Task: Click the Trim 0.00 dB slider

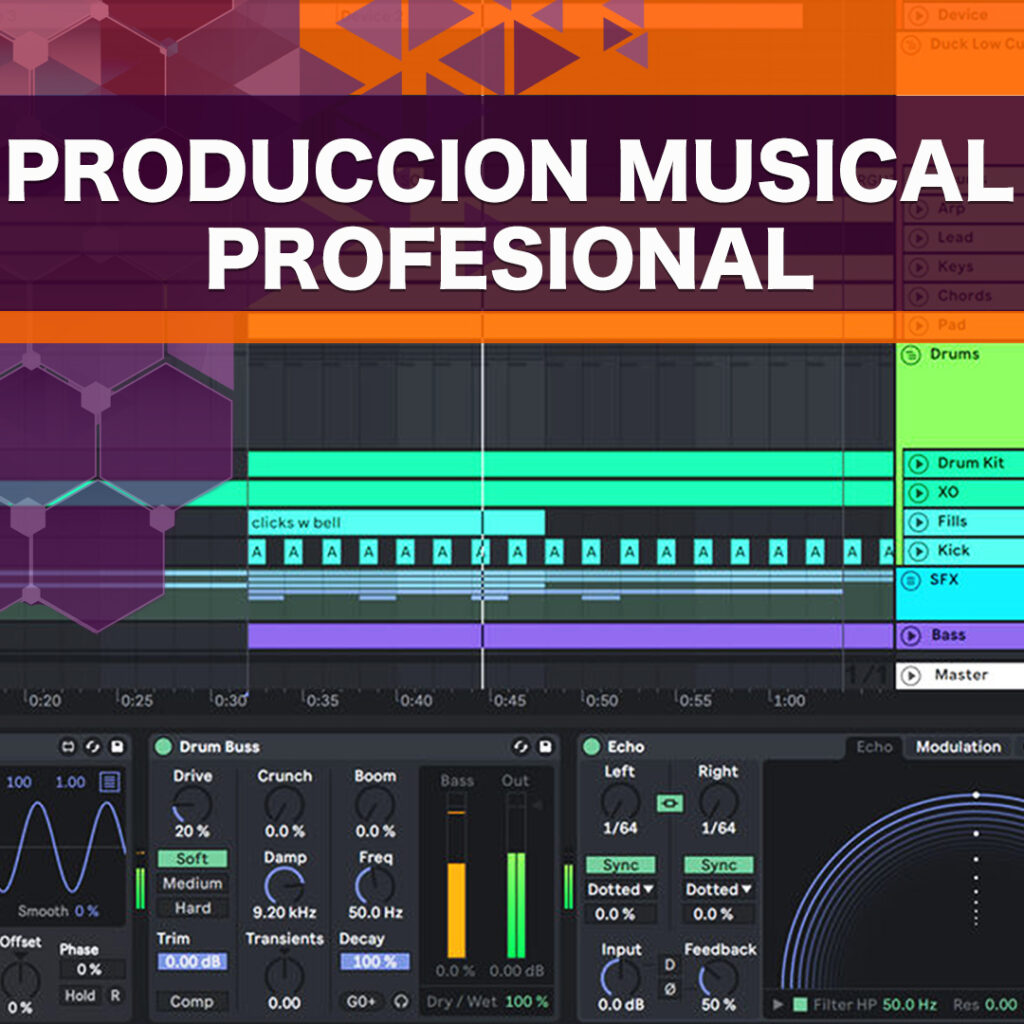Action: [192, 962]
